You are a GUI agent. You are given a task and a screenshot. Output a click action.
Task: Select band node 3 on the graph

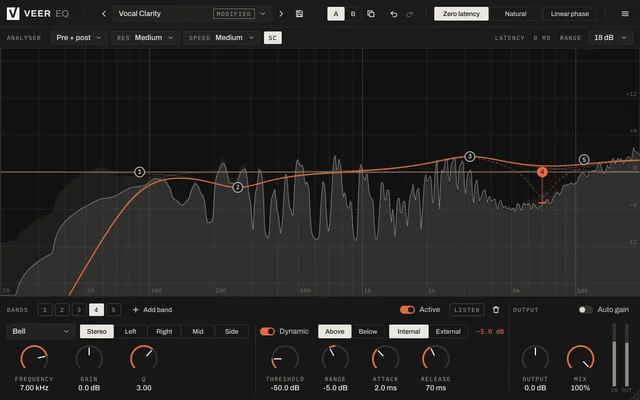(x=470, y=156)
